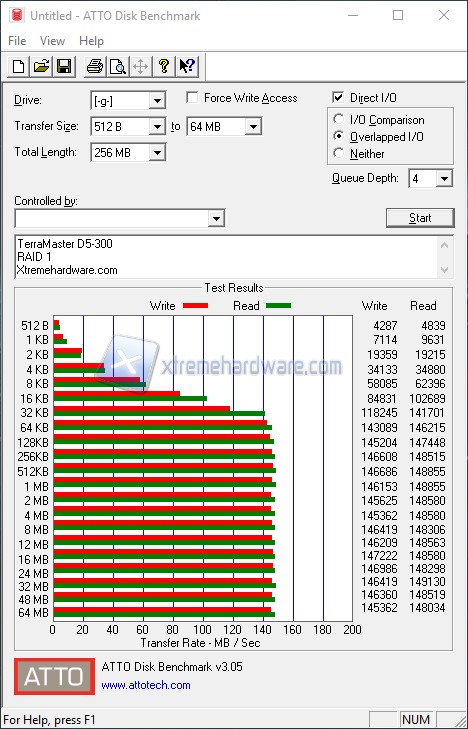Open the Help menu
The image size is (468, 729).
[x=91, y=41]
